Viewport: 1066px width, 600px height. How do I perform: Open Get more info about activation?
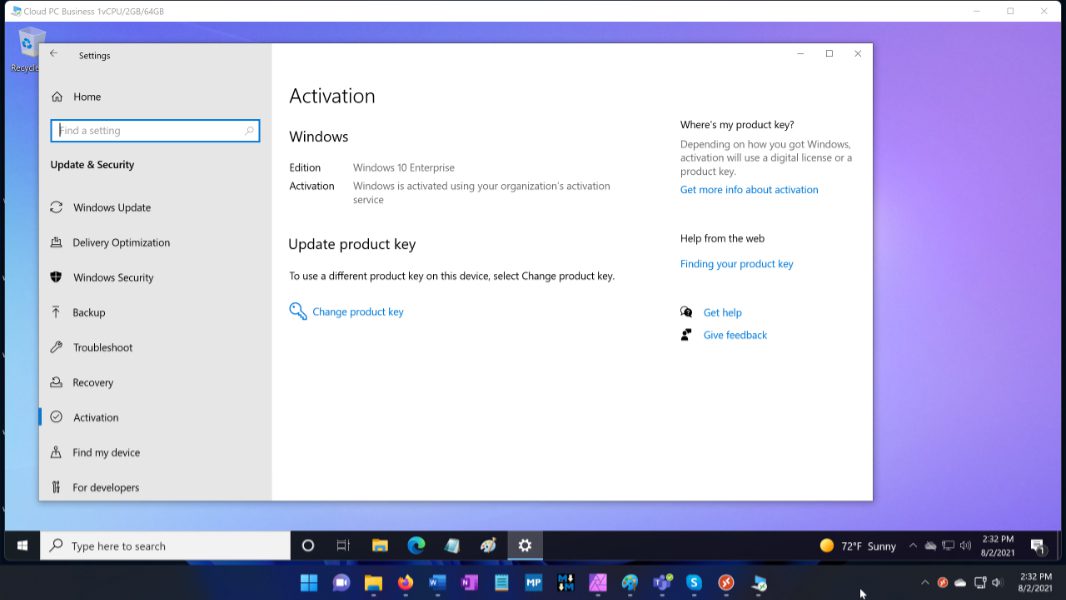pos(749,190)
